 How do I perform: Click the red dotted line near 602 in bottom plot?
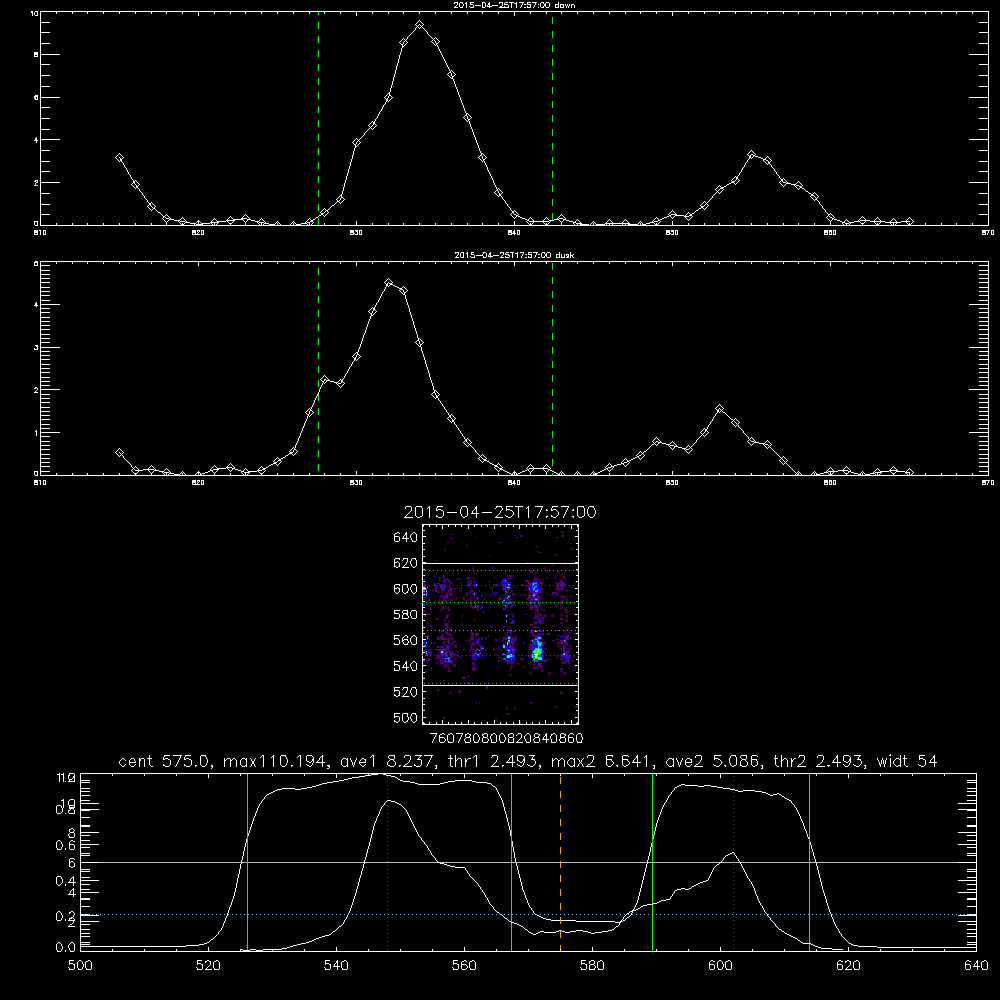733,861
